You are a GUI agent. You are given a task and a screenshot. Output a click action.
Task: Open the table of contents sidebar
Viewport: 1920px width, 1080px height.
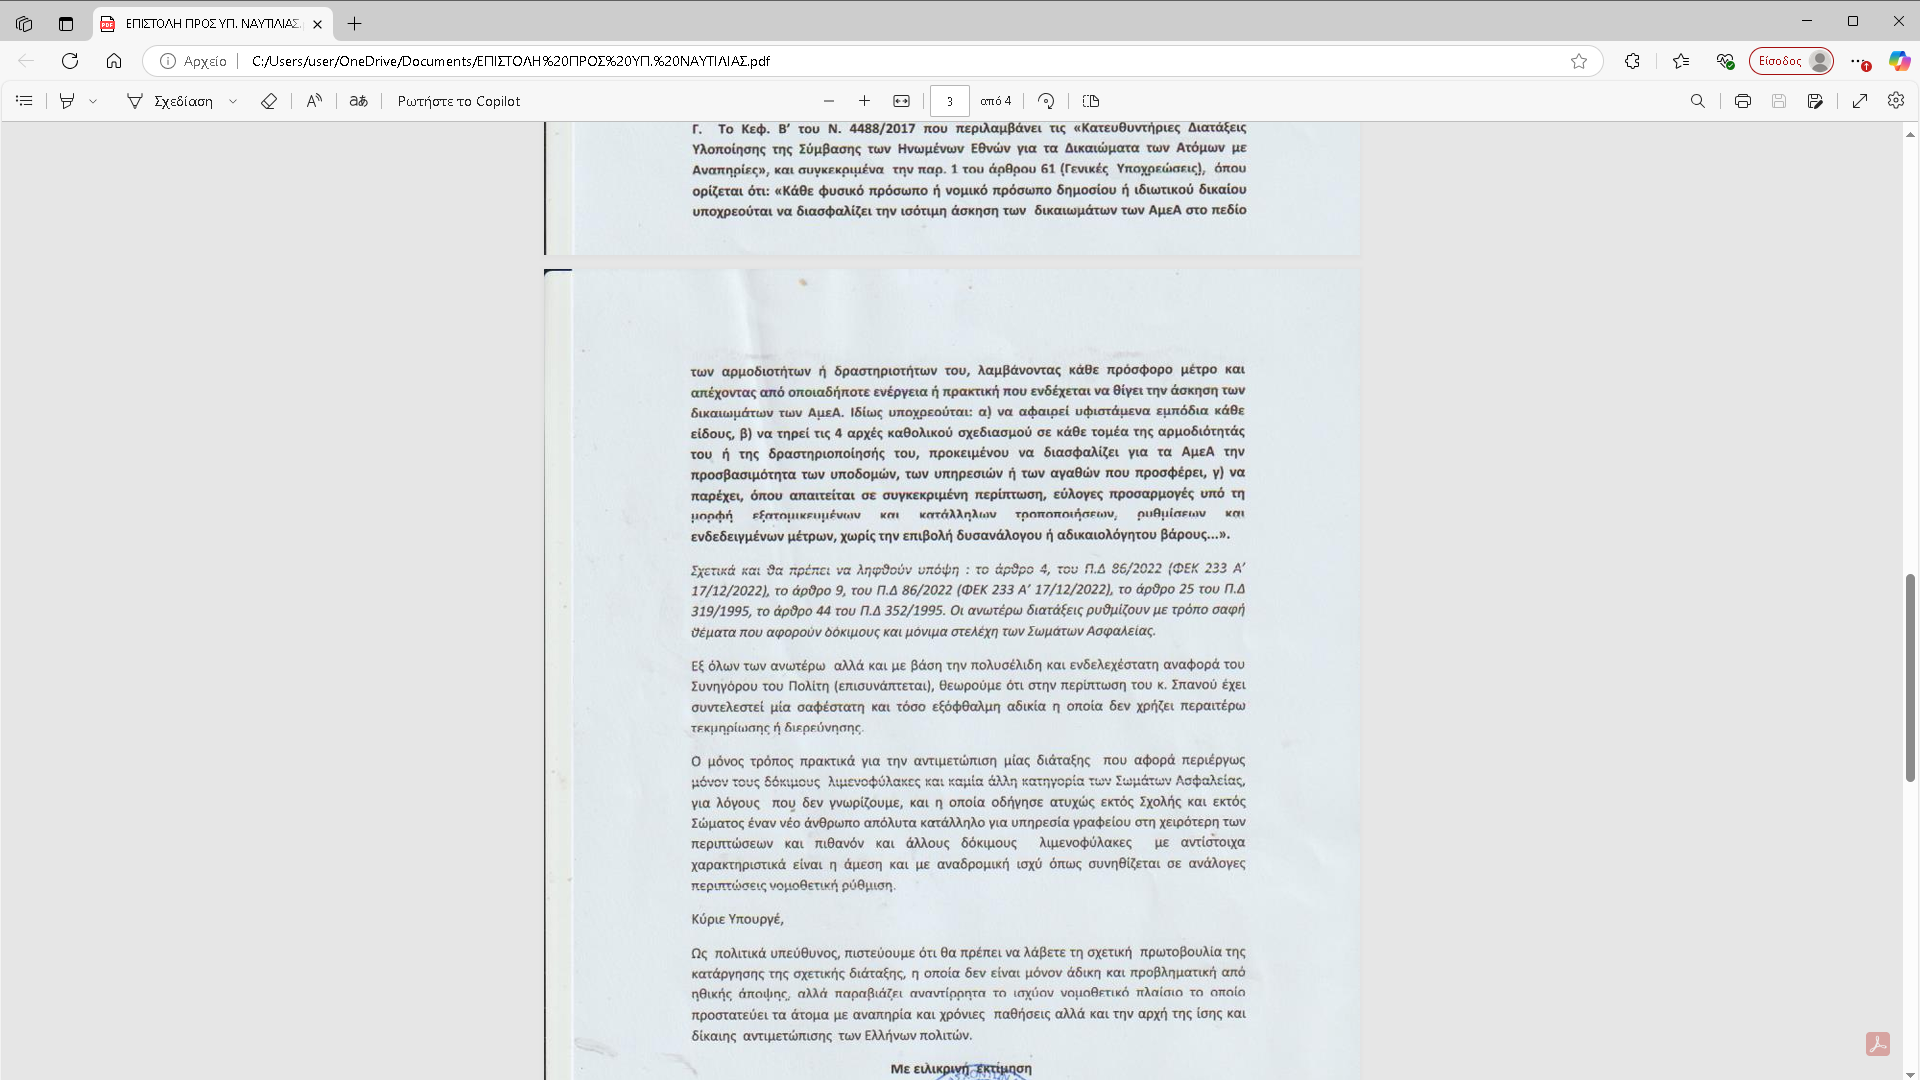coord(25,101)
